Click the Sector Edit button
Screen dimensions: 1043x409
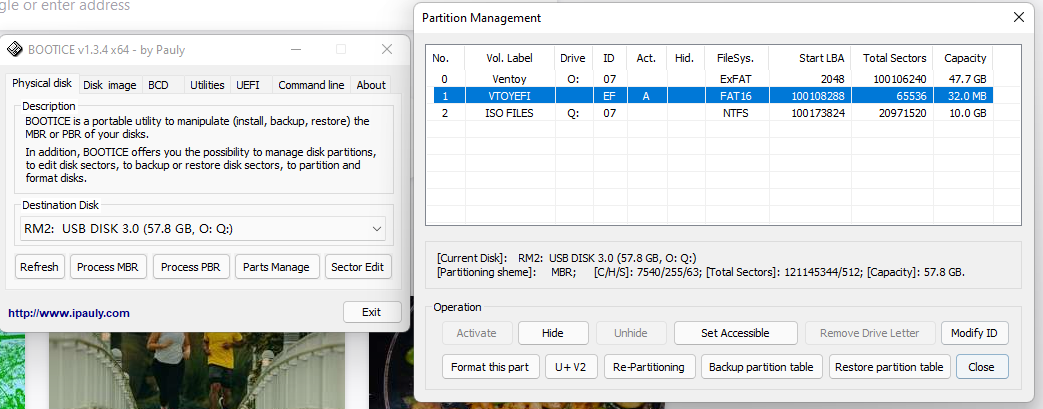pyautogui.click(x=357, y=267)
